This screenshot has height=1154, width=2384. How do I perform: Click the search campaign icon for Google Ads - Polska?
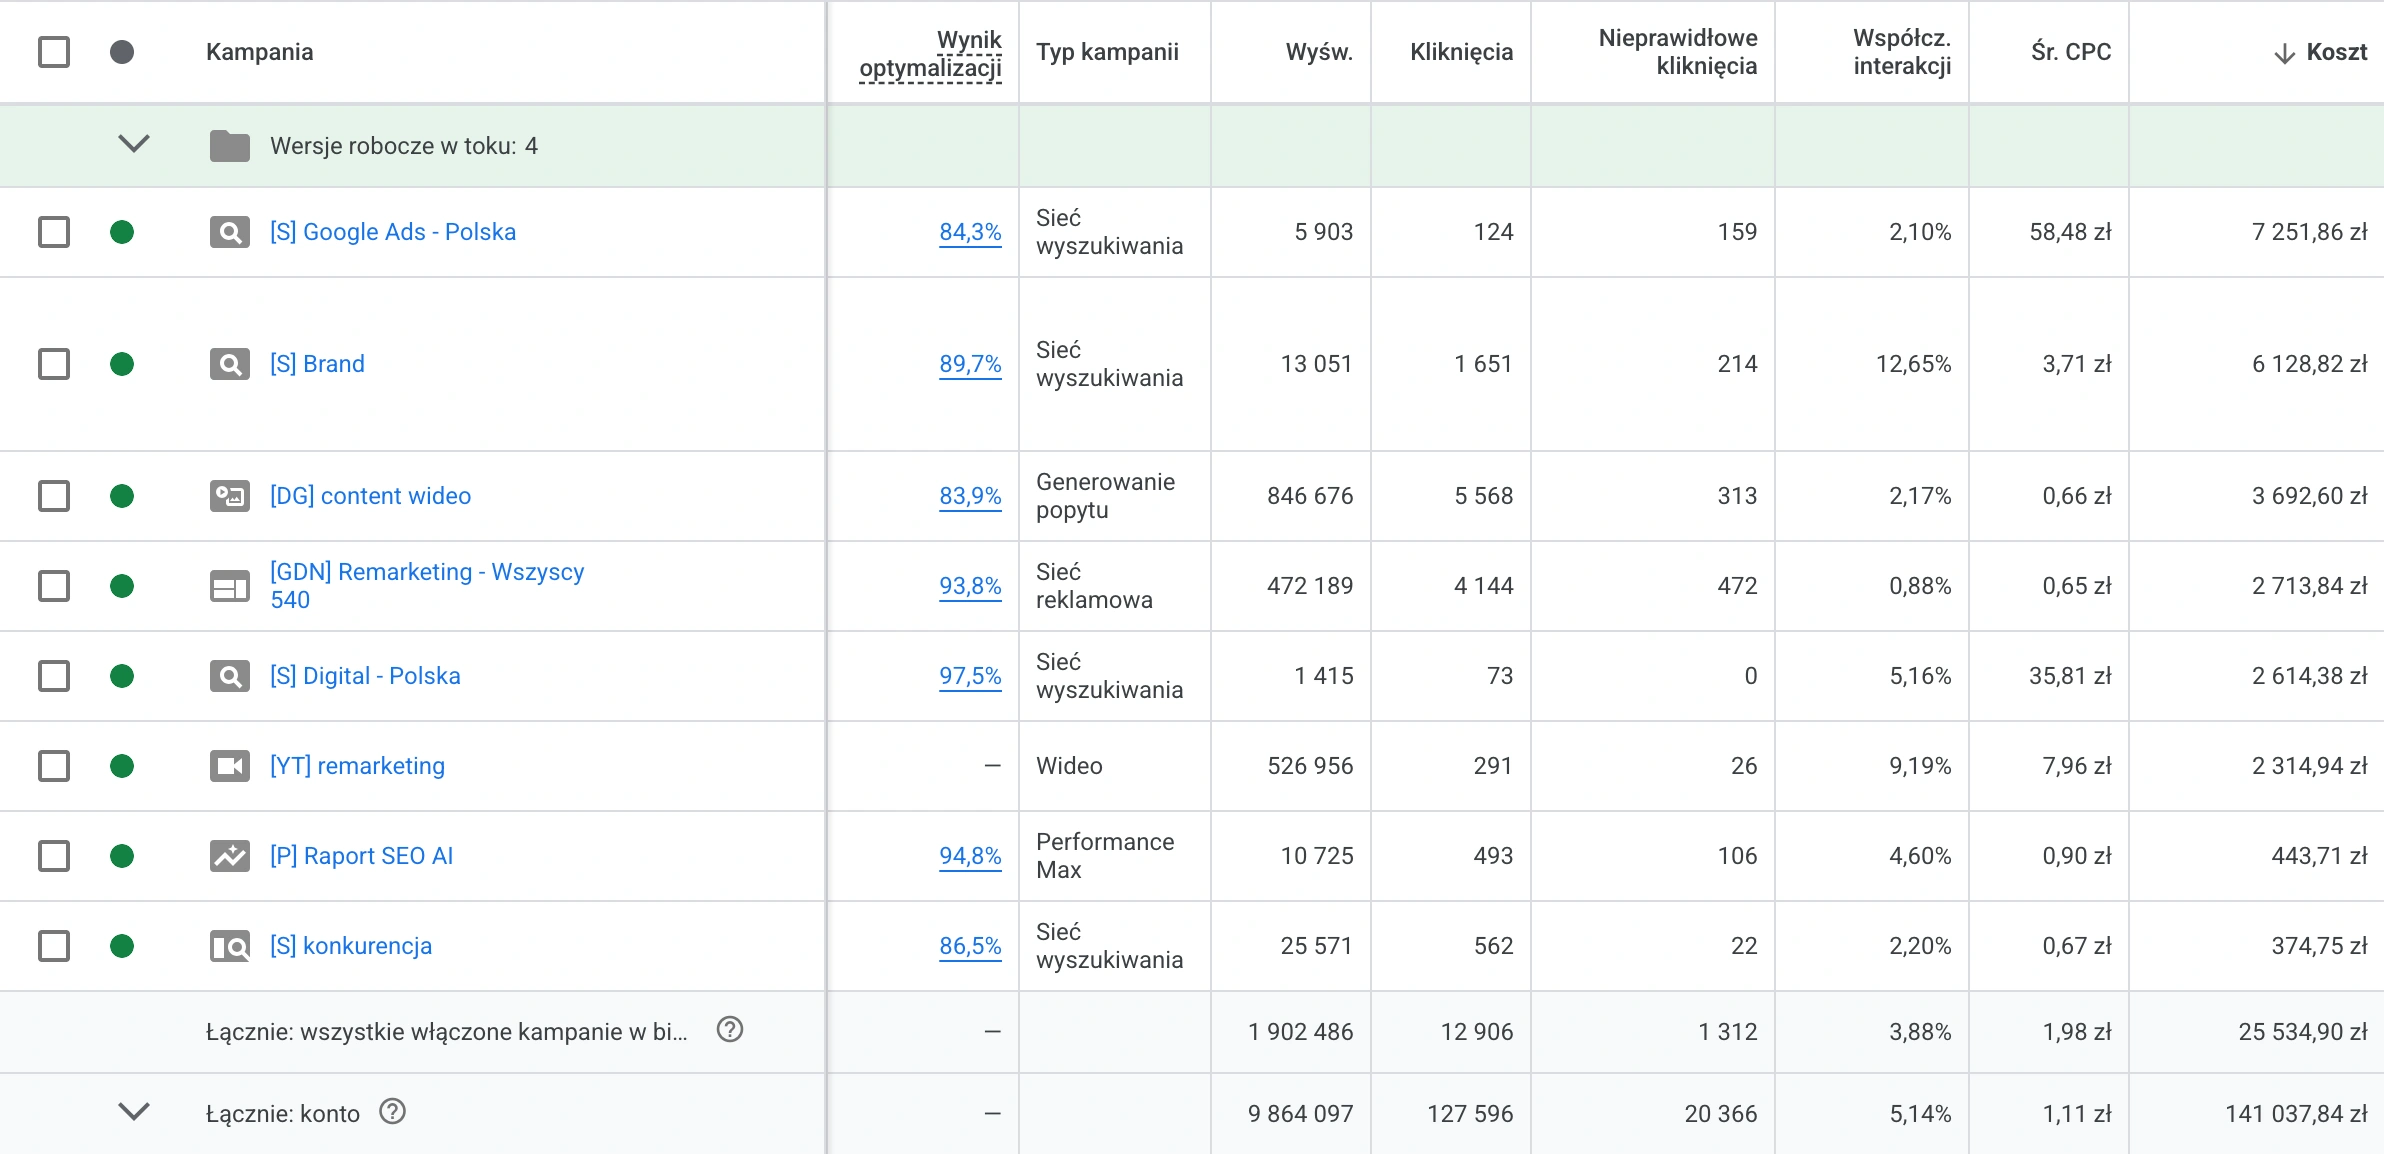click(x=230, y=233)
